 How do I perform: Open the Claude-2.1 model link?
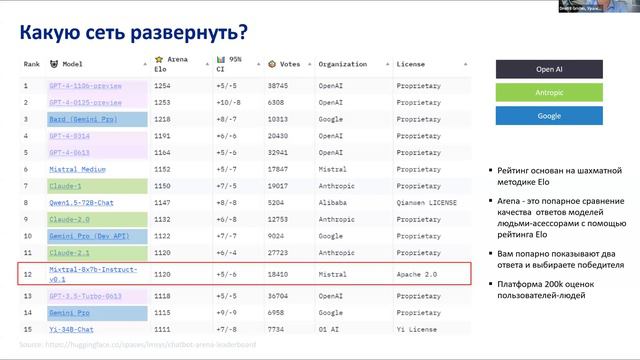[69, 253]
